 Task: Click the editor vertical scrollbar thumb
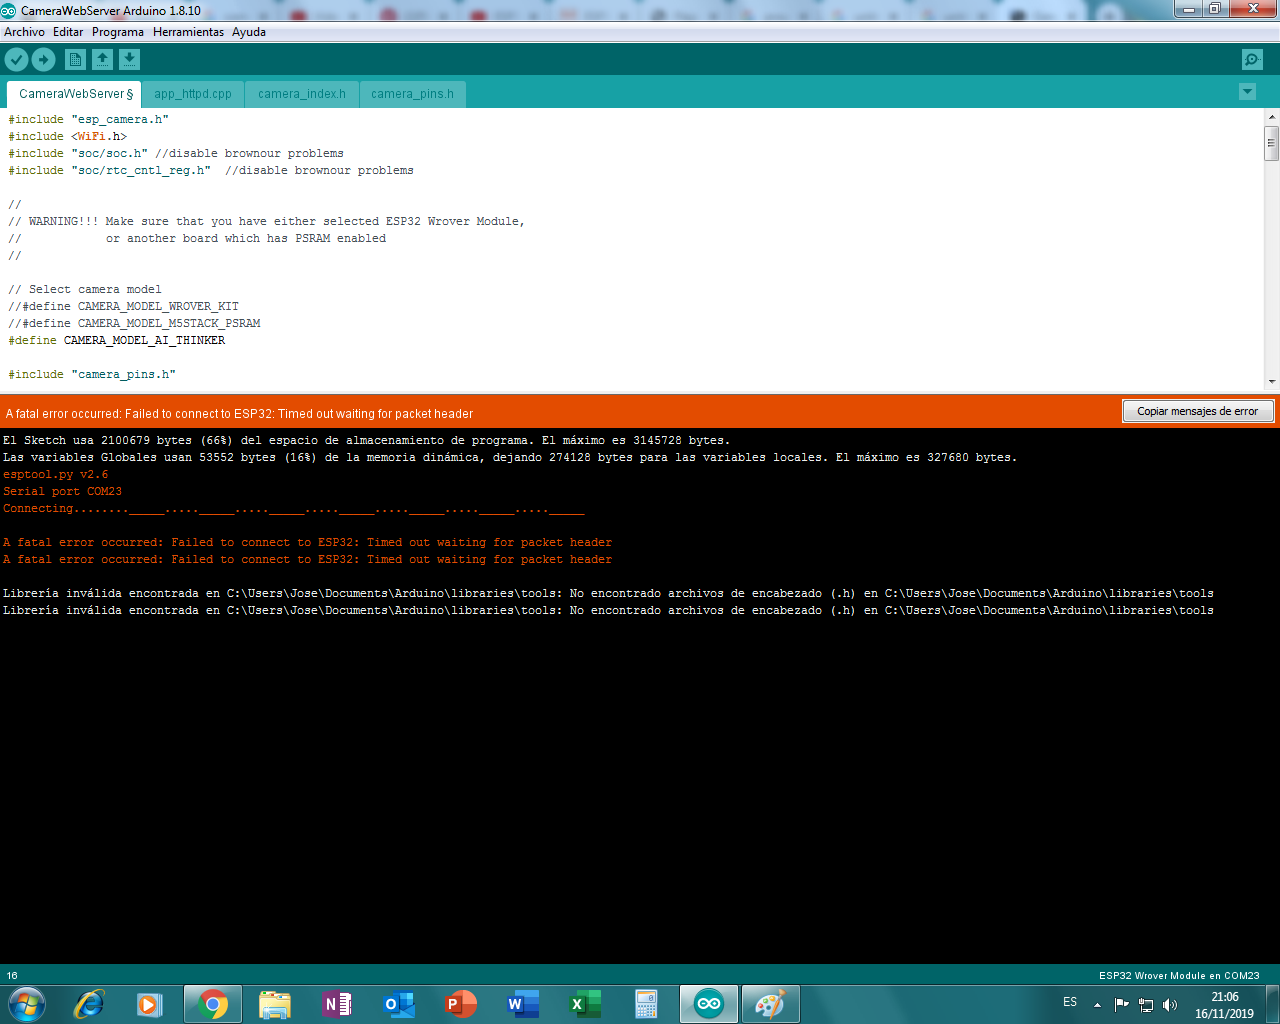point(1272,143)
